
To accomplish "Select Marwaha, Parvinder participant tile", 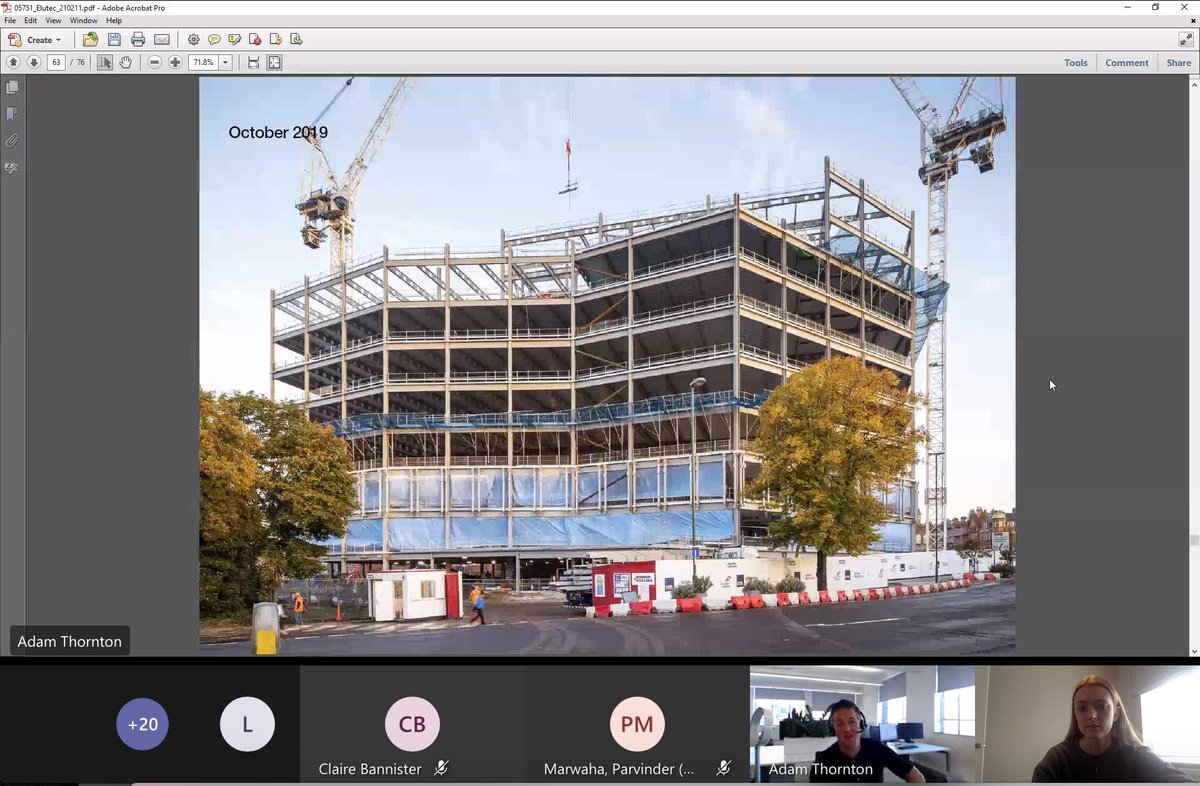I will (637, 725).
